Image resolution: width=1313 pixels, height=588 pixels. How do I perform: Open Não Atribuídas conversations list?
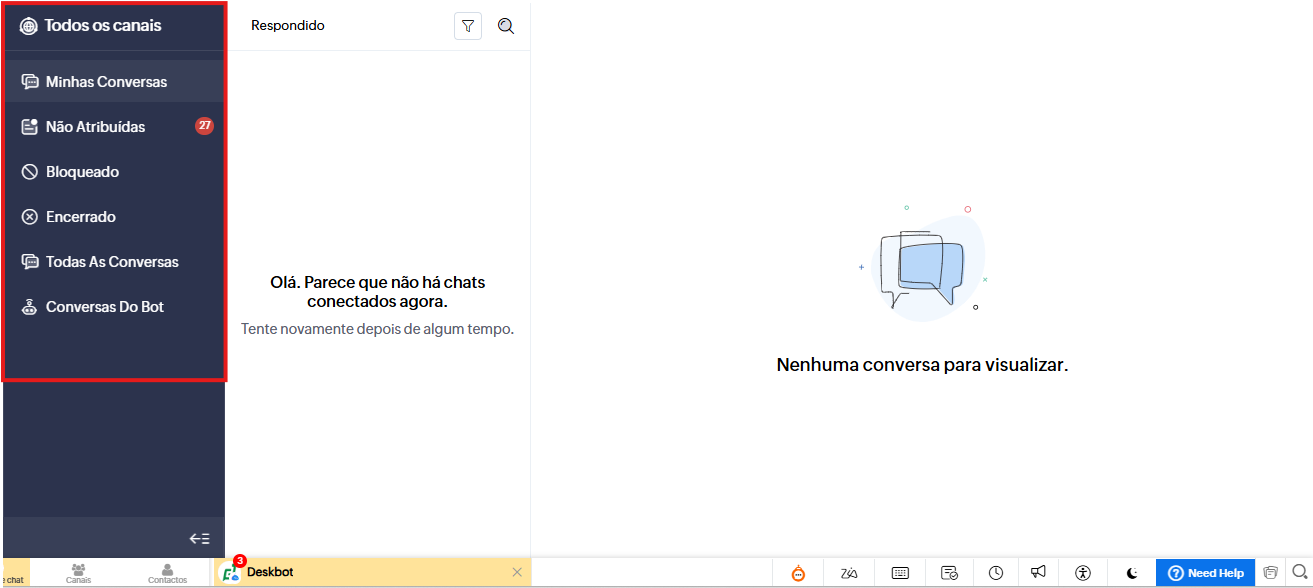click(x=95, y=127)
